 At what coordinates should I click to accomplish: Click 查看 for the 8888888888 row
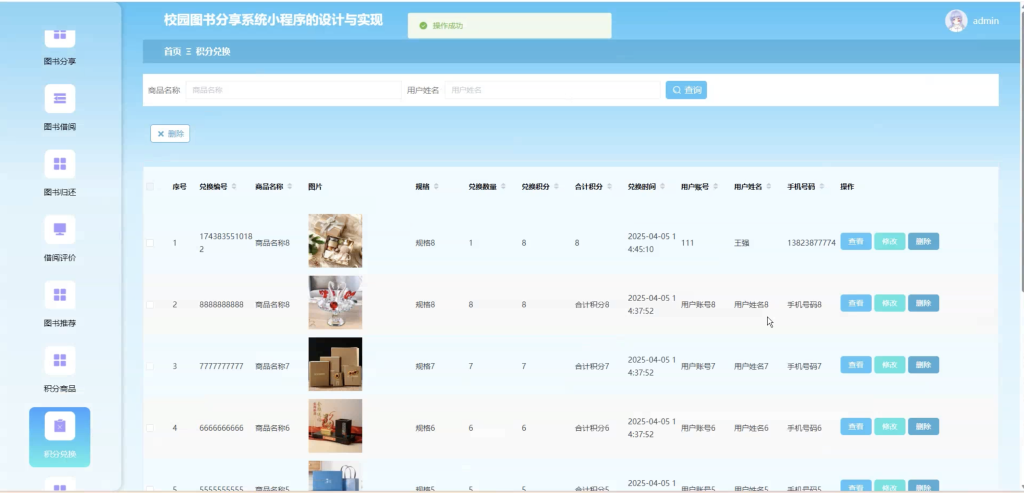[x=856, y=303]
